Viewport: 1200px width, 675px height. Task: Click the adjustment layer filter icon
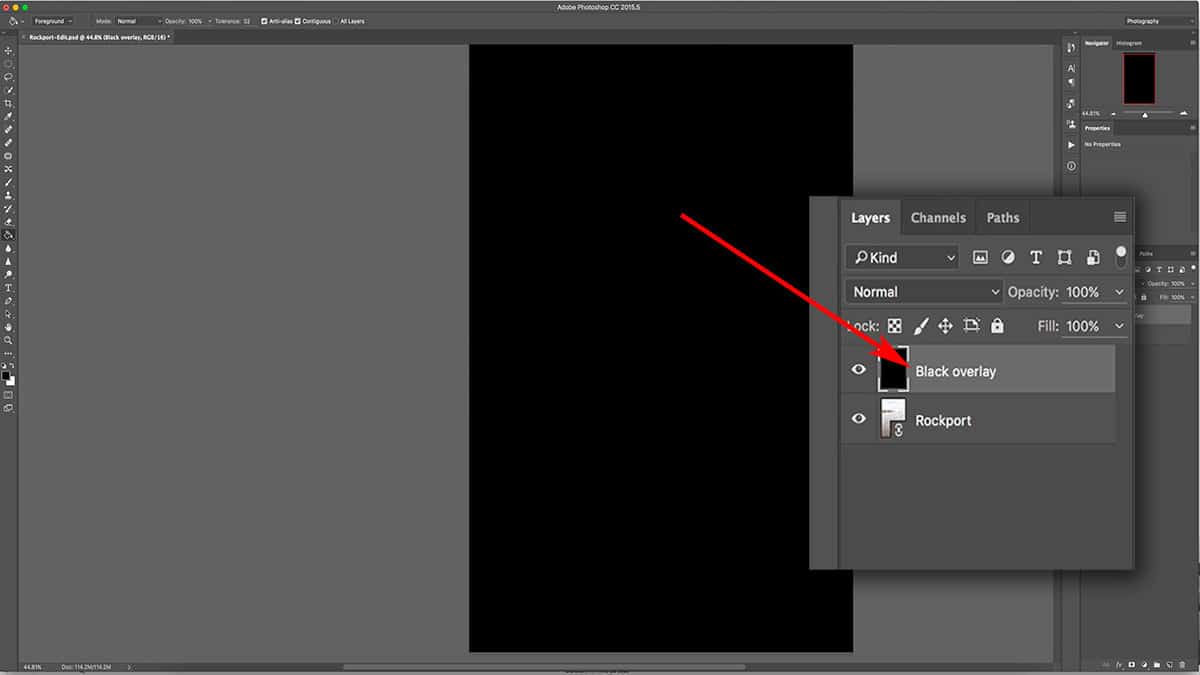pyautogui.click(x=1008, y=257)
